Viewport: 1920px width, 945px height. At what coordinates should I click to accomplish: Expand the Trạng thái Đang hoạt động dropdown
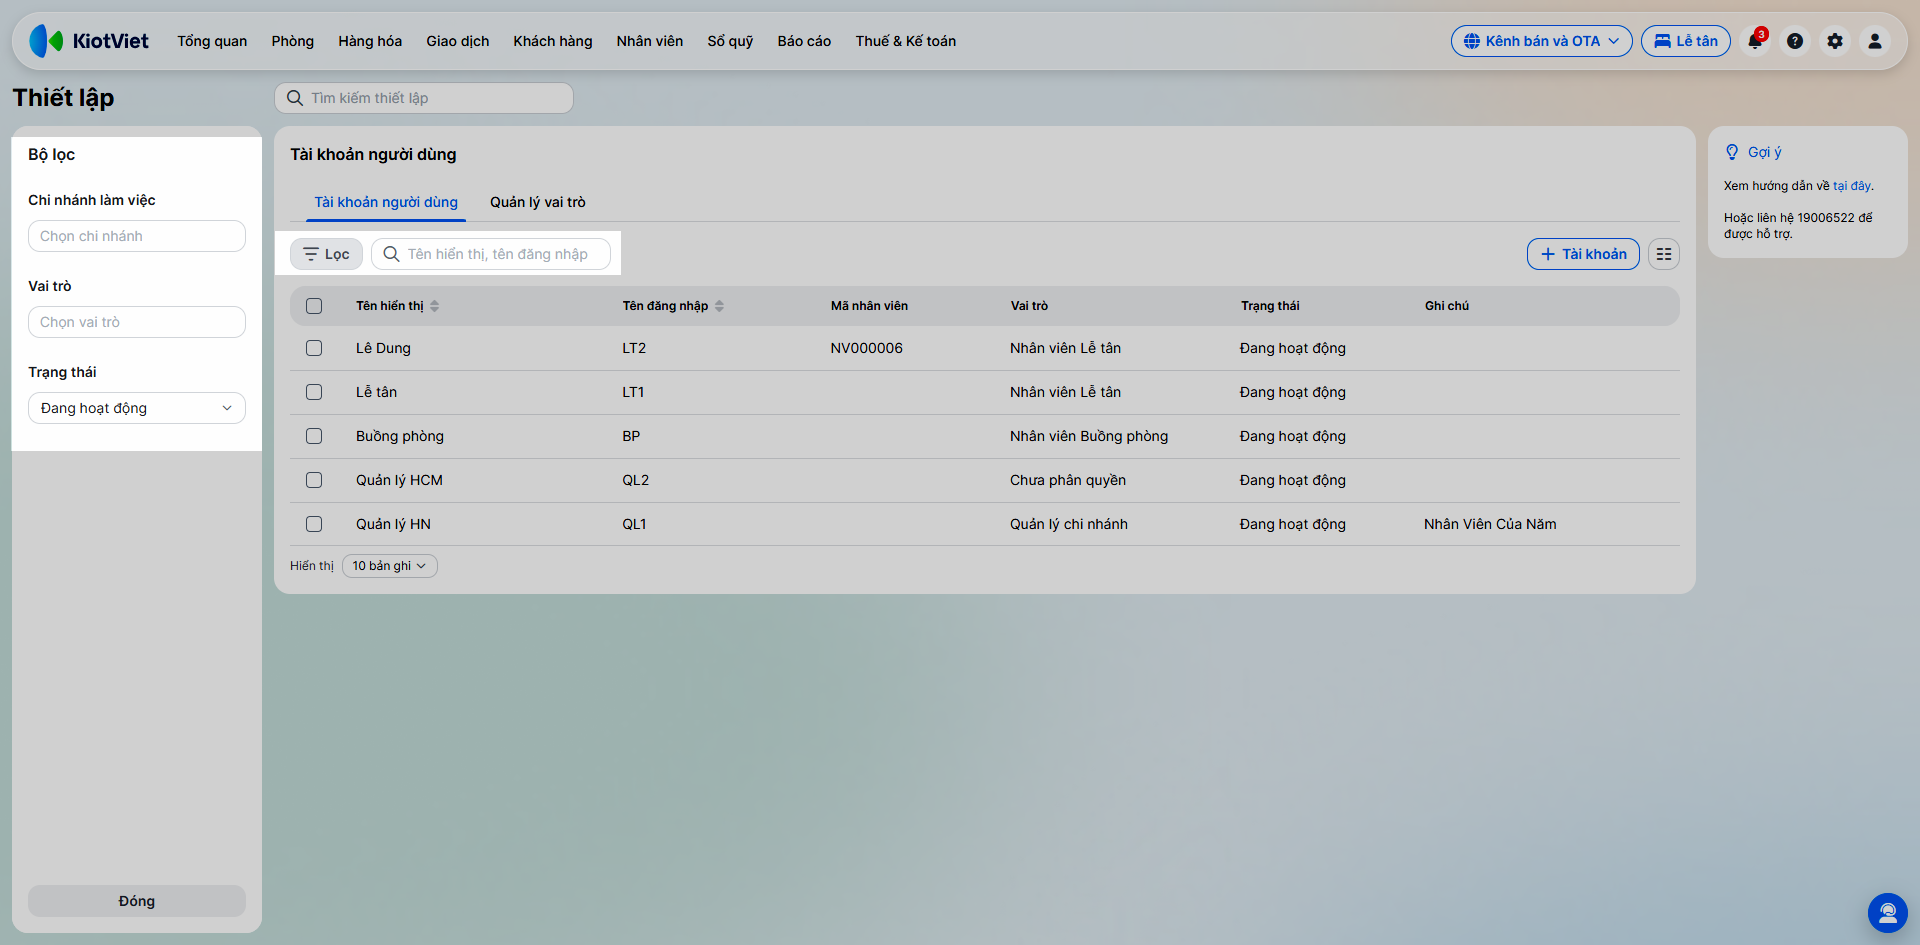pos(137,408)
